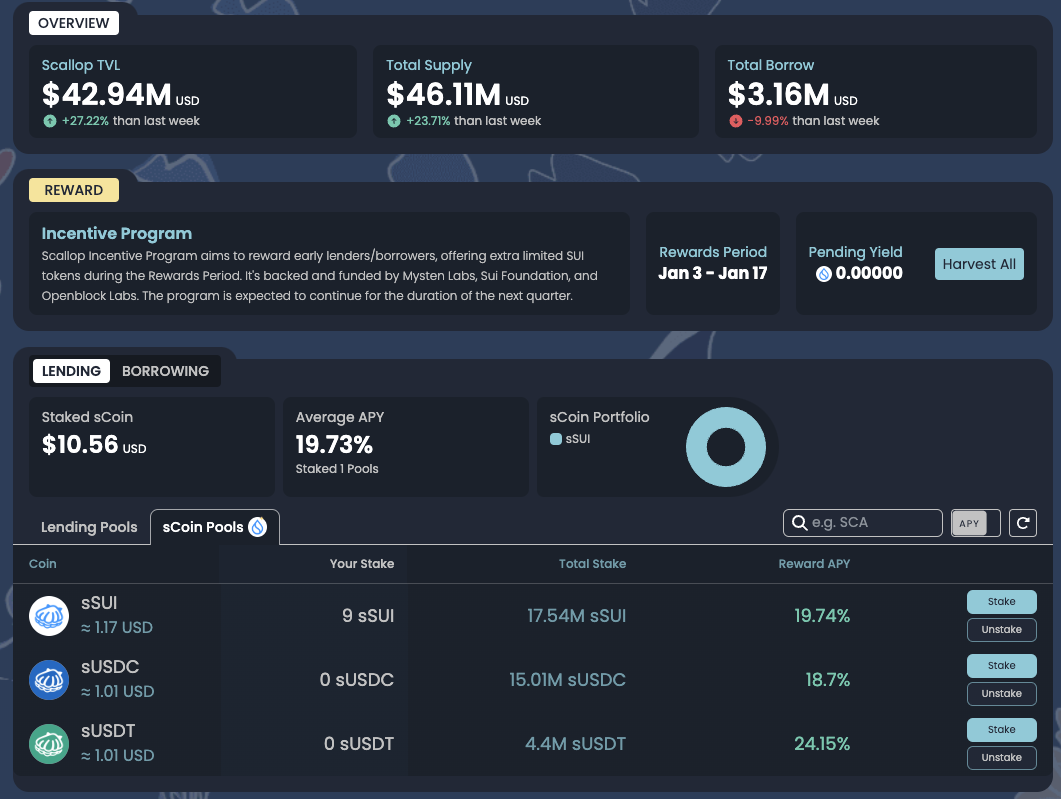Click the green up arrow under Scallop TVL

[x=50, y=121]
